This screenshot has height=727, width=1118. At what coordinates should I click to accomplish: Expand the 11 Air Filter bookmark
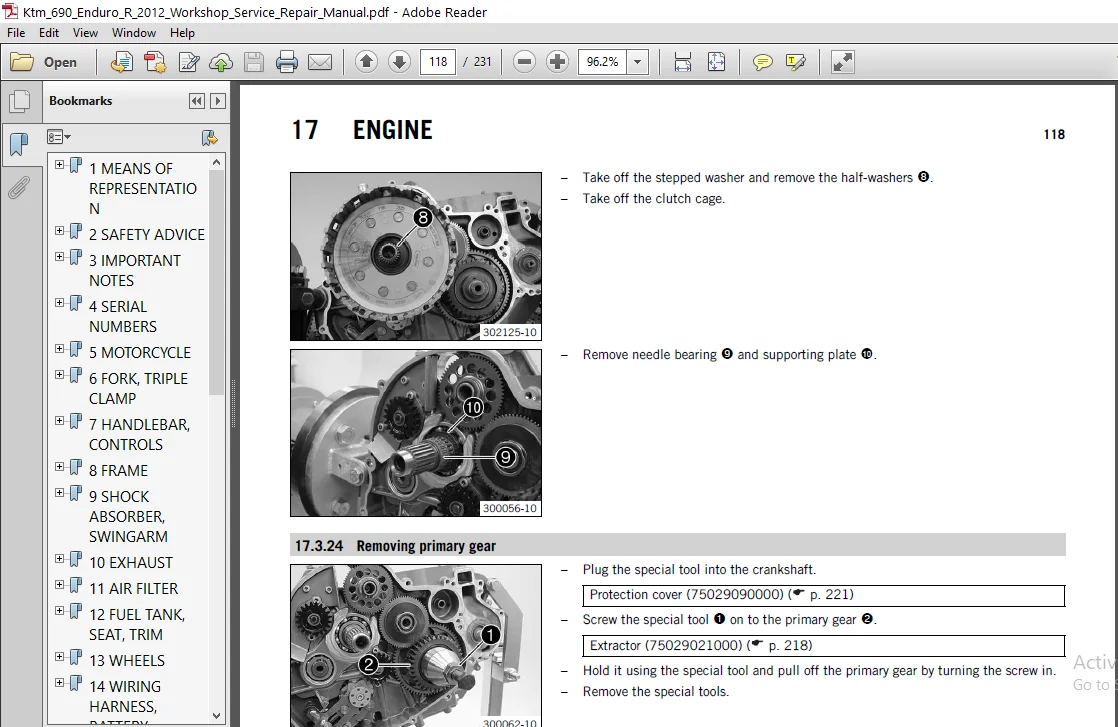pos(59,584)
